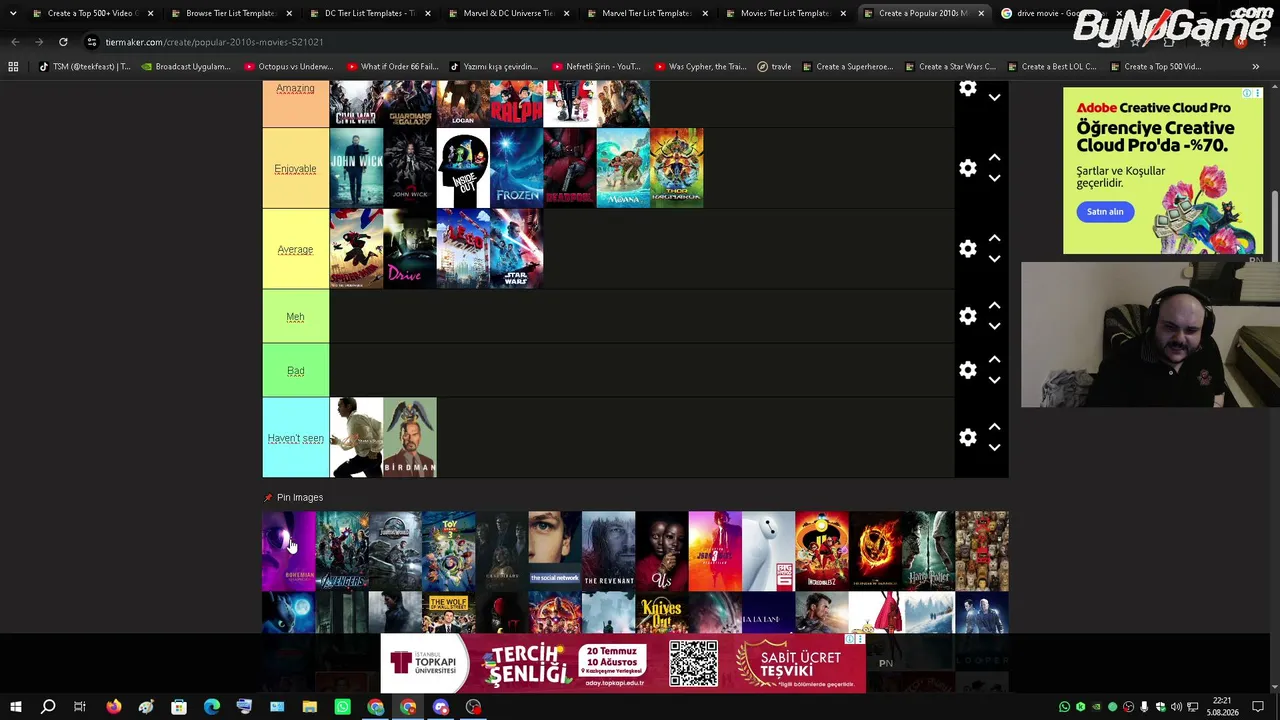Click the Haven't seen tier label
Image resolution: width=1280 pixels, height=720 pixels.
click(295, 438)
